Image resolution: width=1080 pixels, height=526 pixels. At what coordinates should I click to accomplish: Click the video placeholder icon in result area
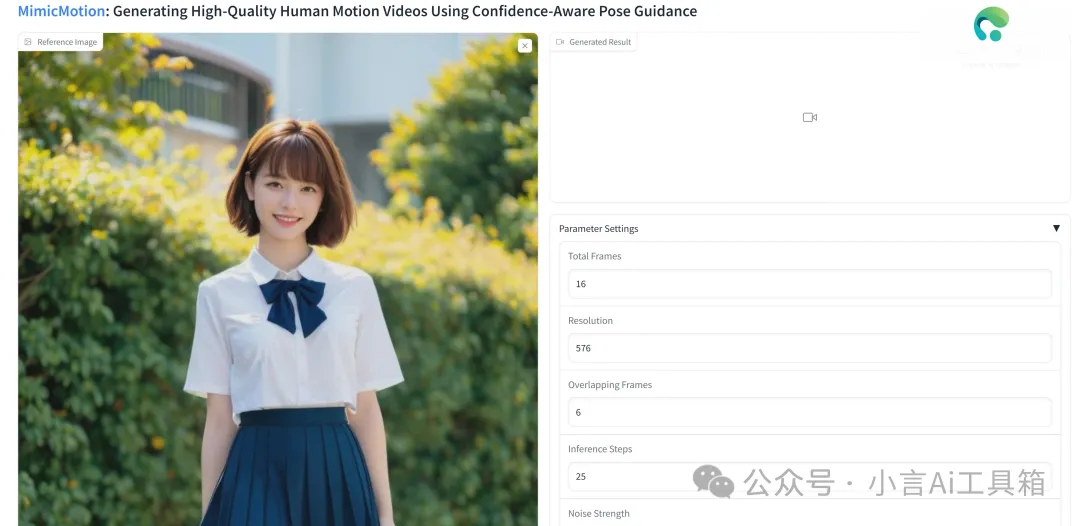click(810, 118)
